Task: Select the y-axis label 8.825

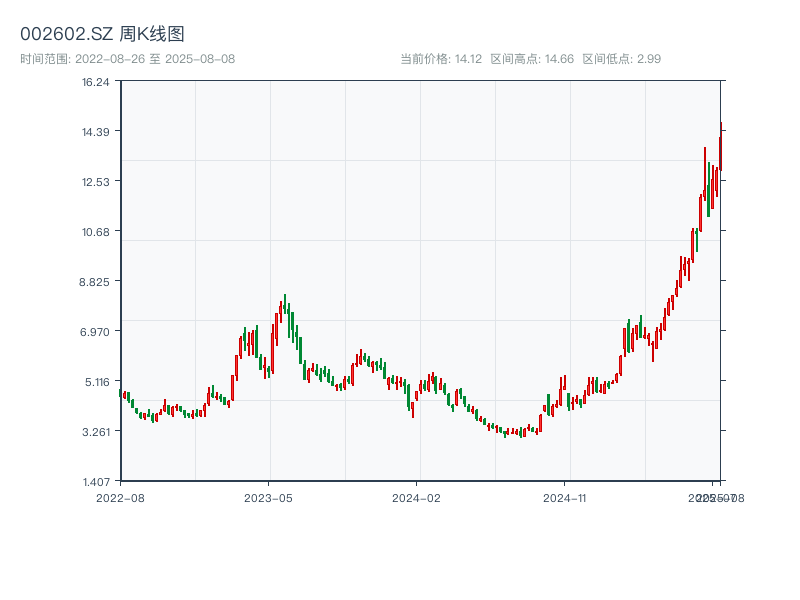Action: pos(94,282)
